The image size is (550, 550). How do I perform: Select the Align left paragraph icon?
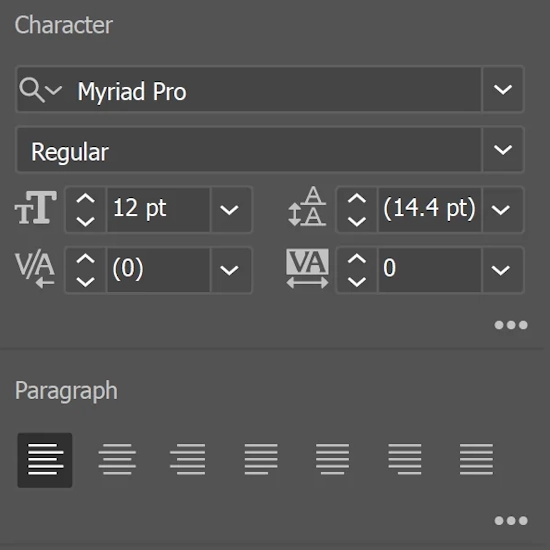pyautogui.click(x=45, y=460)
